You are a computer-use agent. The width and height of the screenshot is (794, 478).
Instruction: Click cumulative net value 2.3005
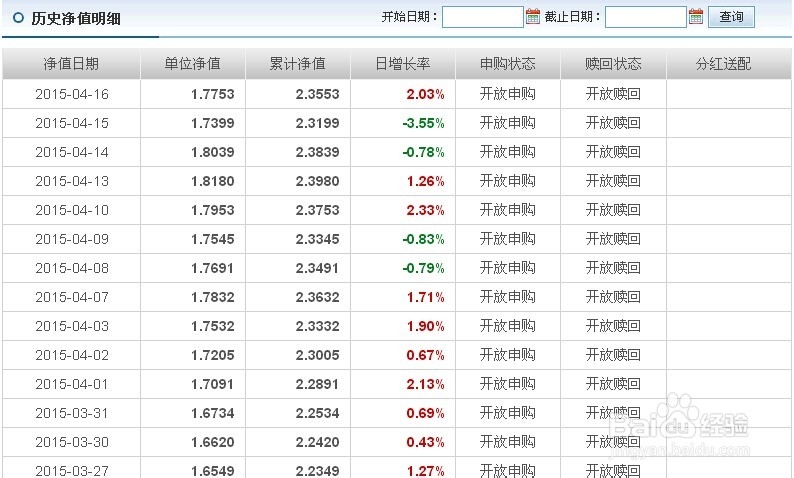(317, 355)
